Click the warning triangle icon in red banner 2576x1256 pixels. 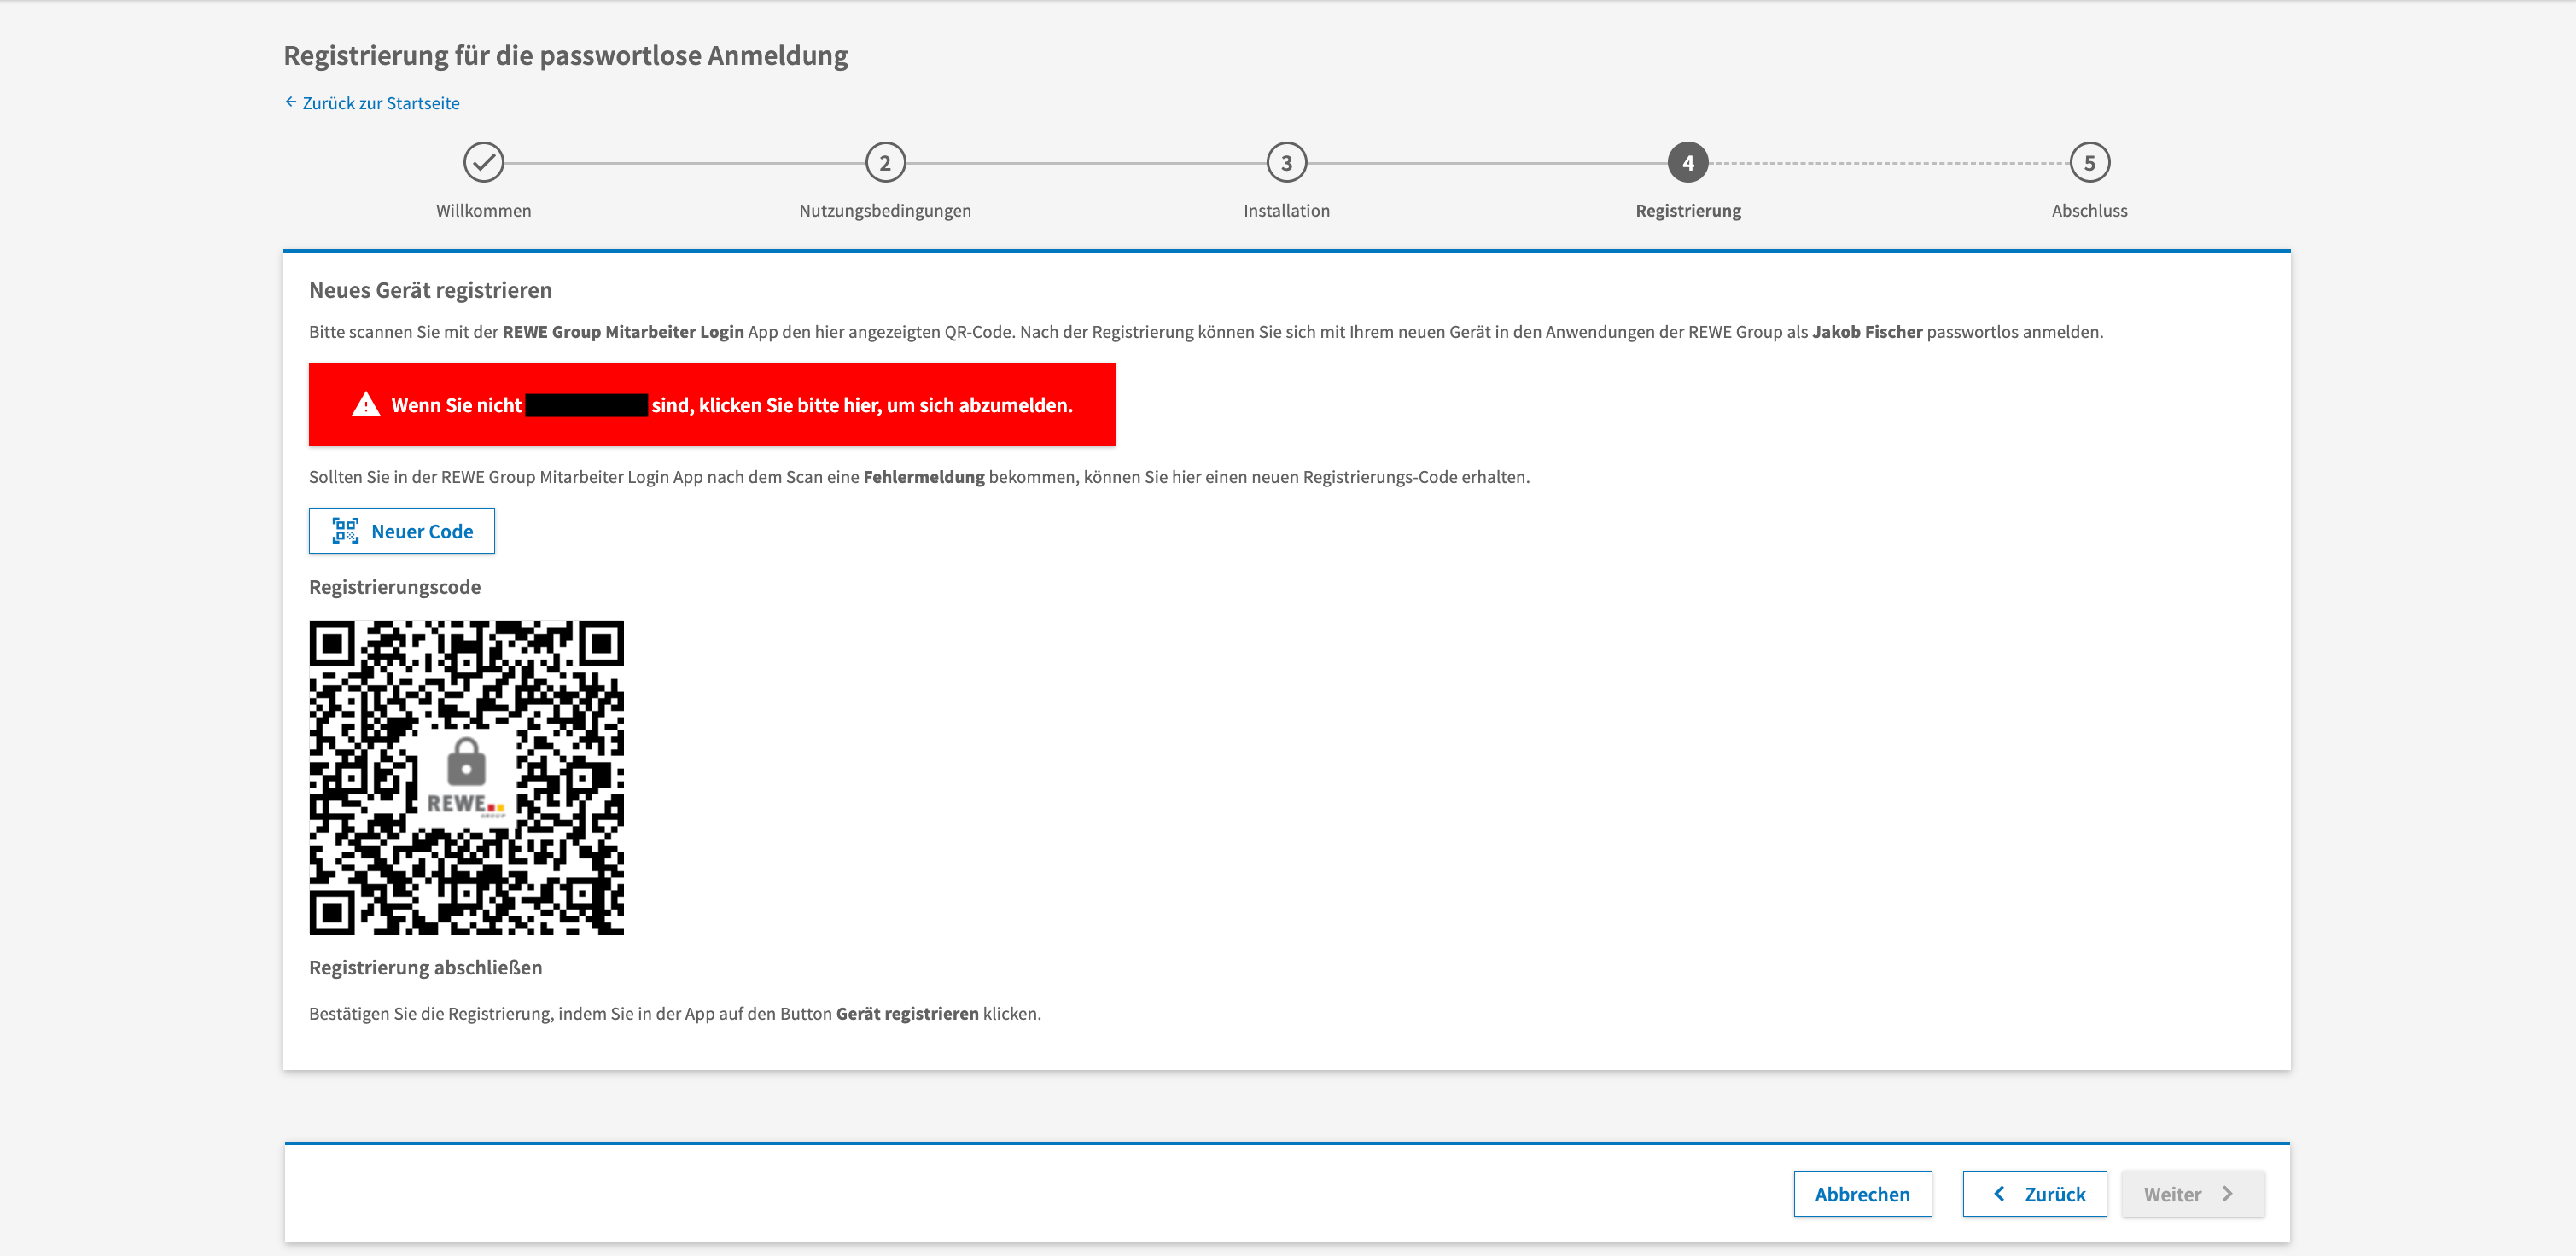(366, 404)
